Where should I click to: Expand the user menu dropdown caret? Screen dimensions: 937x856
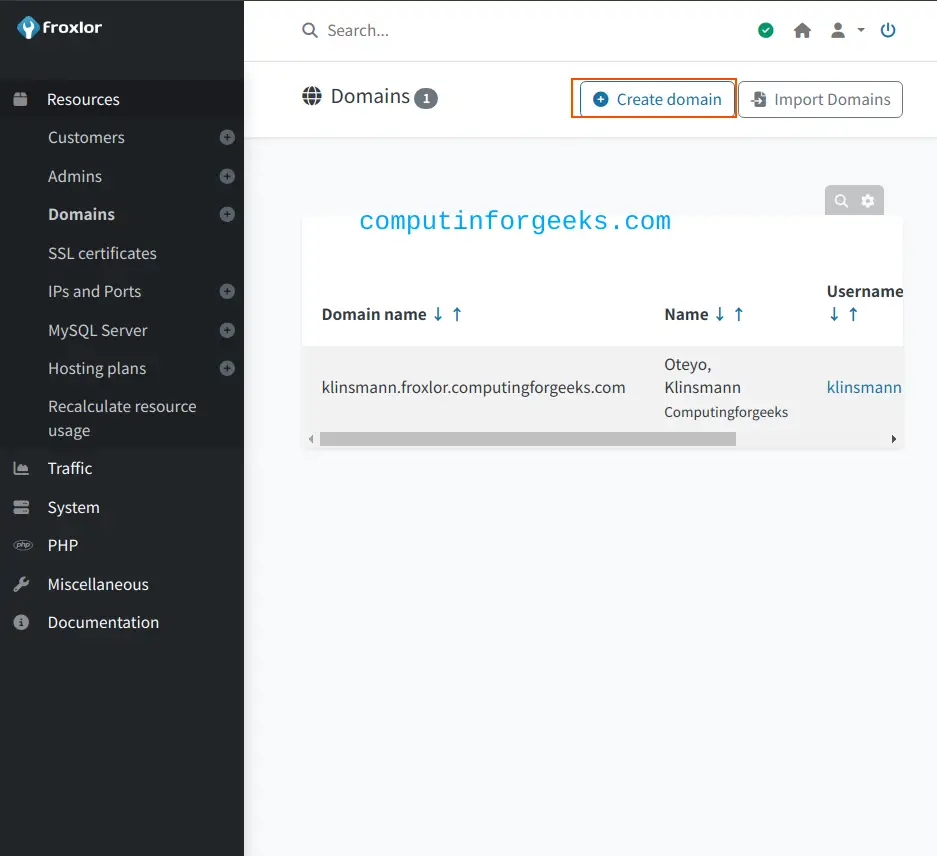(x=861, y=29)
